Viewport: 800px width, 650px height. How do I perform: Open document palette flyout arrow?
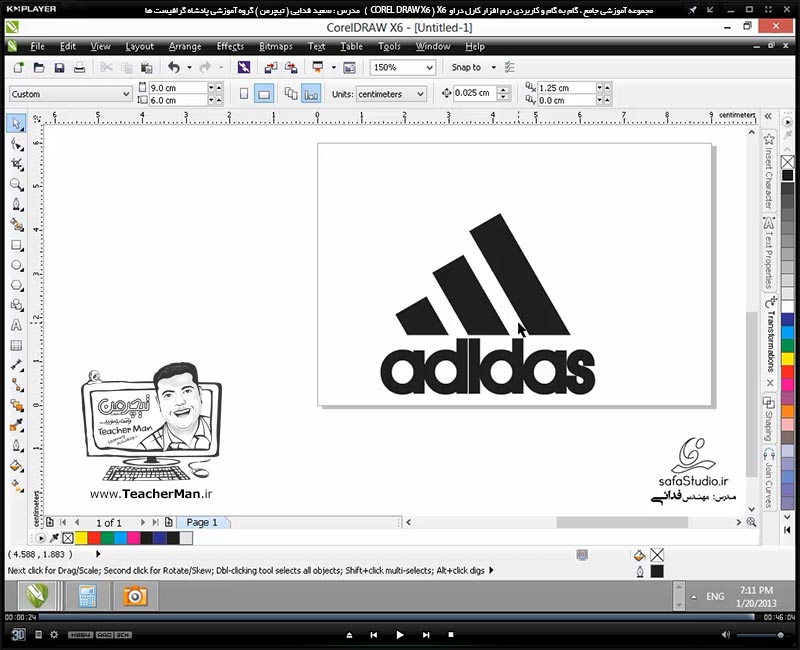point(41,538)
